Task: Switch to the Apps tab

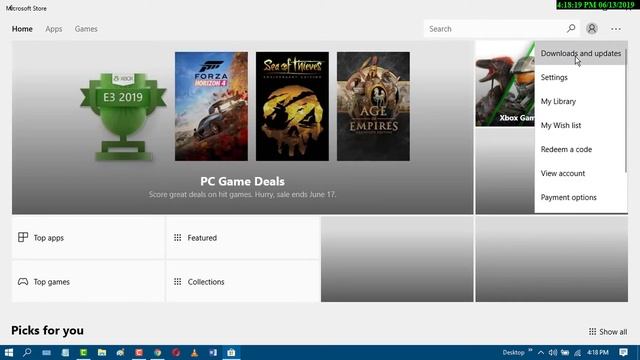Action: 54,29
